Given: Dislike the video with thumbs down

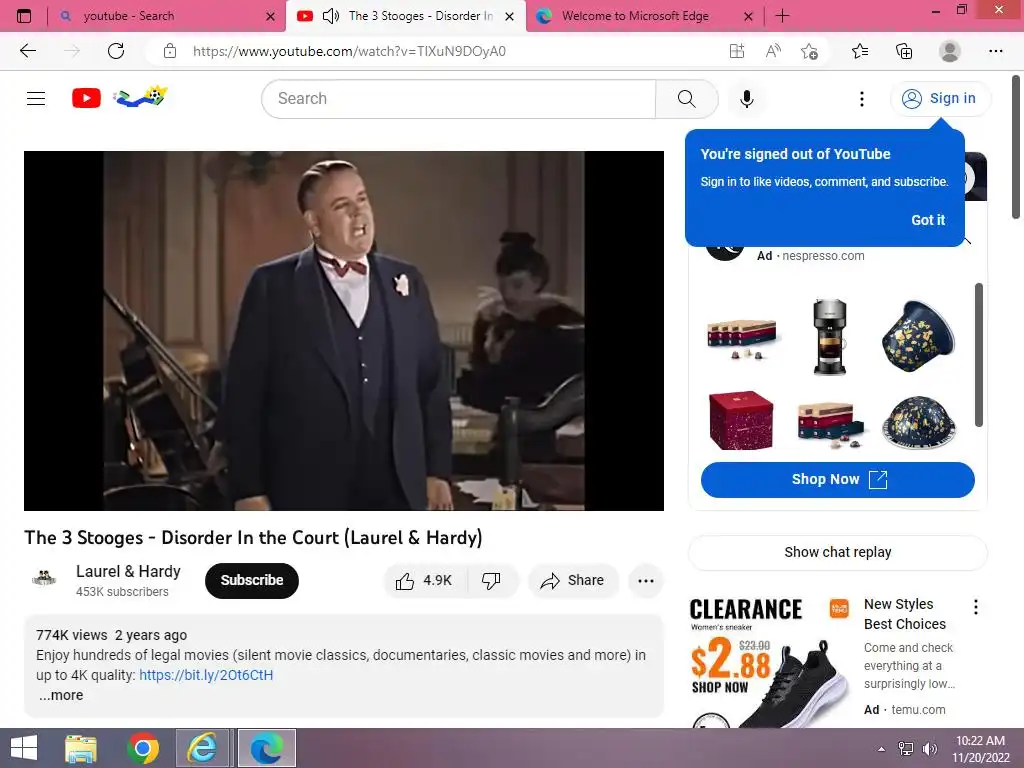Looking at the screenshot, I should point(491,581).
